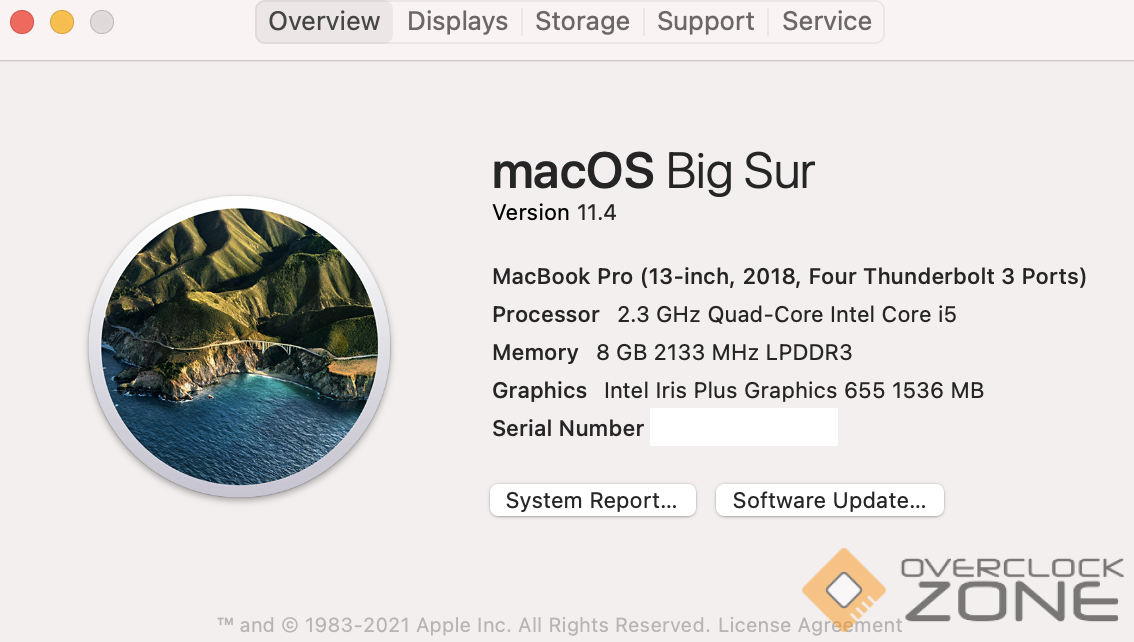Go to the Service tab
Image resolution: width=1134 pixels, height=642 pixels.
826,22
